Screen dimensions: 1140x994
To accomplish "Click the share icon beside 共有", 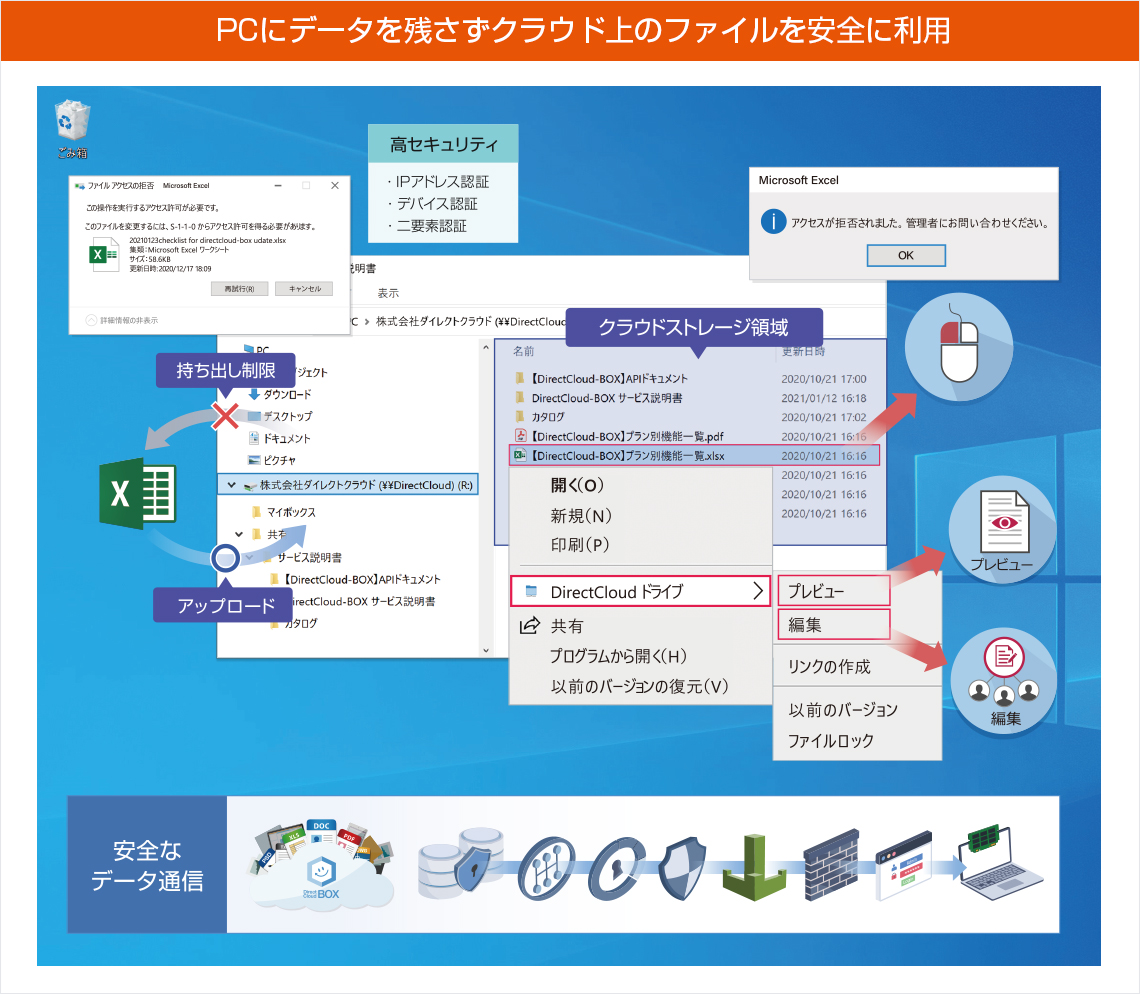I will click(x=530, y=625).
